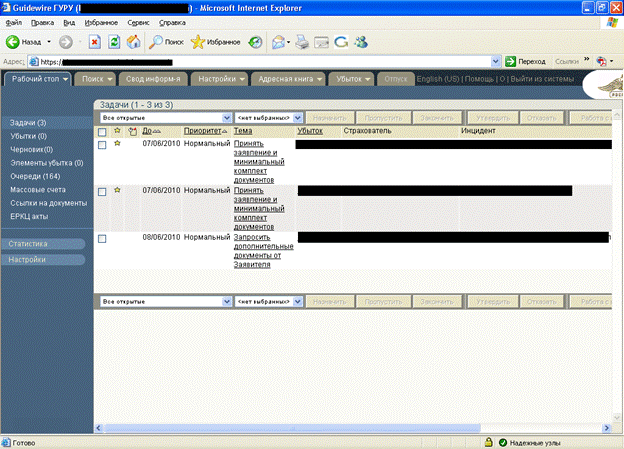
Task: Click the Stop loading icon
Action: click(x=94, y=42)
